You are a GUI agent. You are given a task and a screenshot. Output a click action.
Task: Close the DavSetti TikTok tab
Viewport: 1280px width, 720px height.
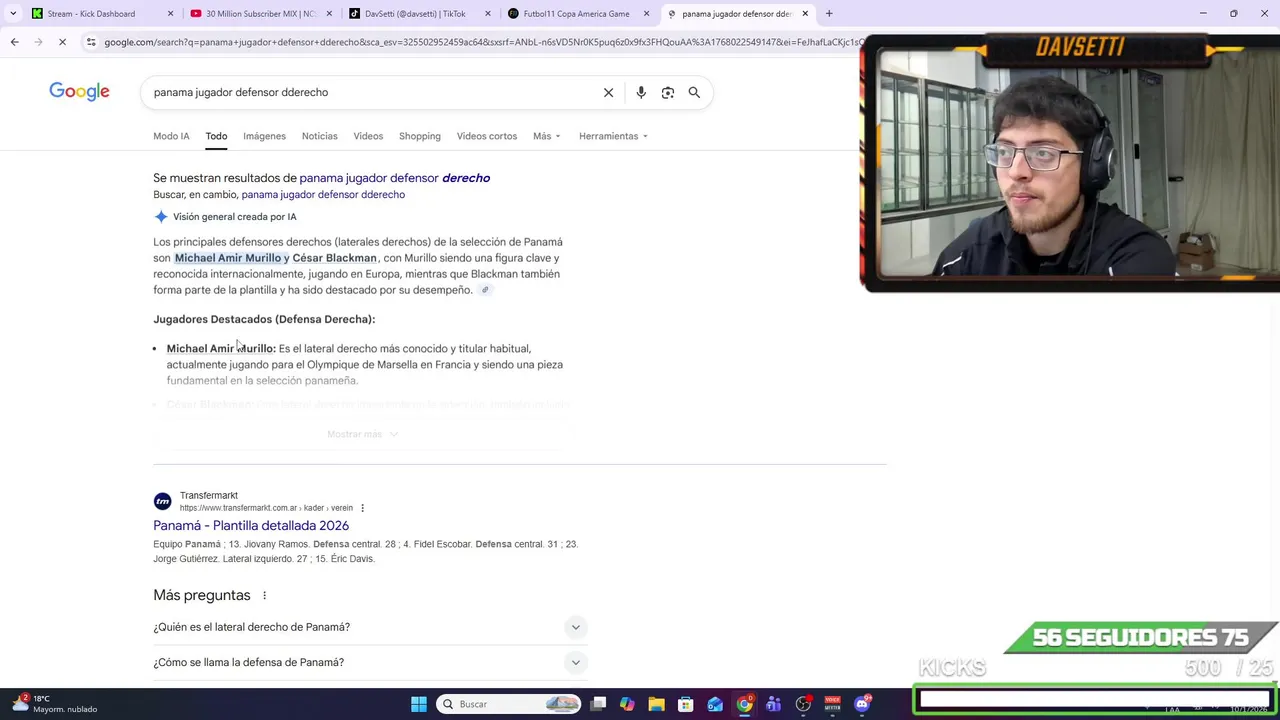(488, 14)
